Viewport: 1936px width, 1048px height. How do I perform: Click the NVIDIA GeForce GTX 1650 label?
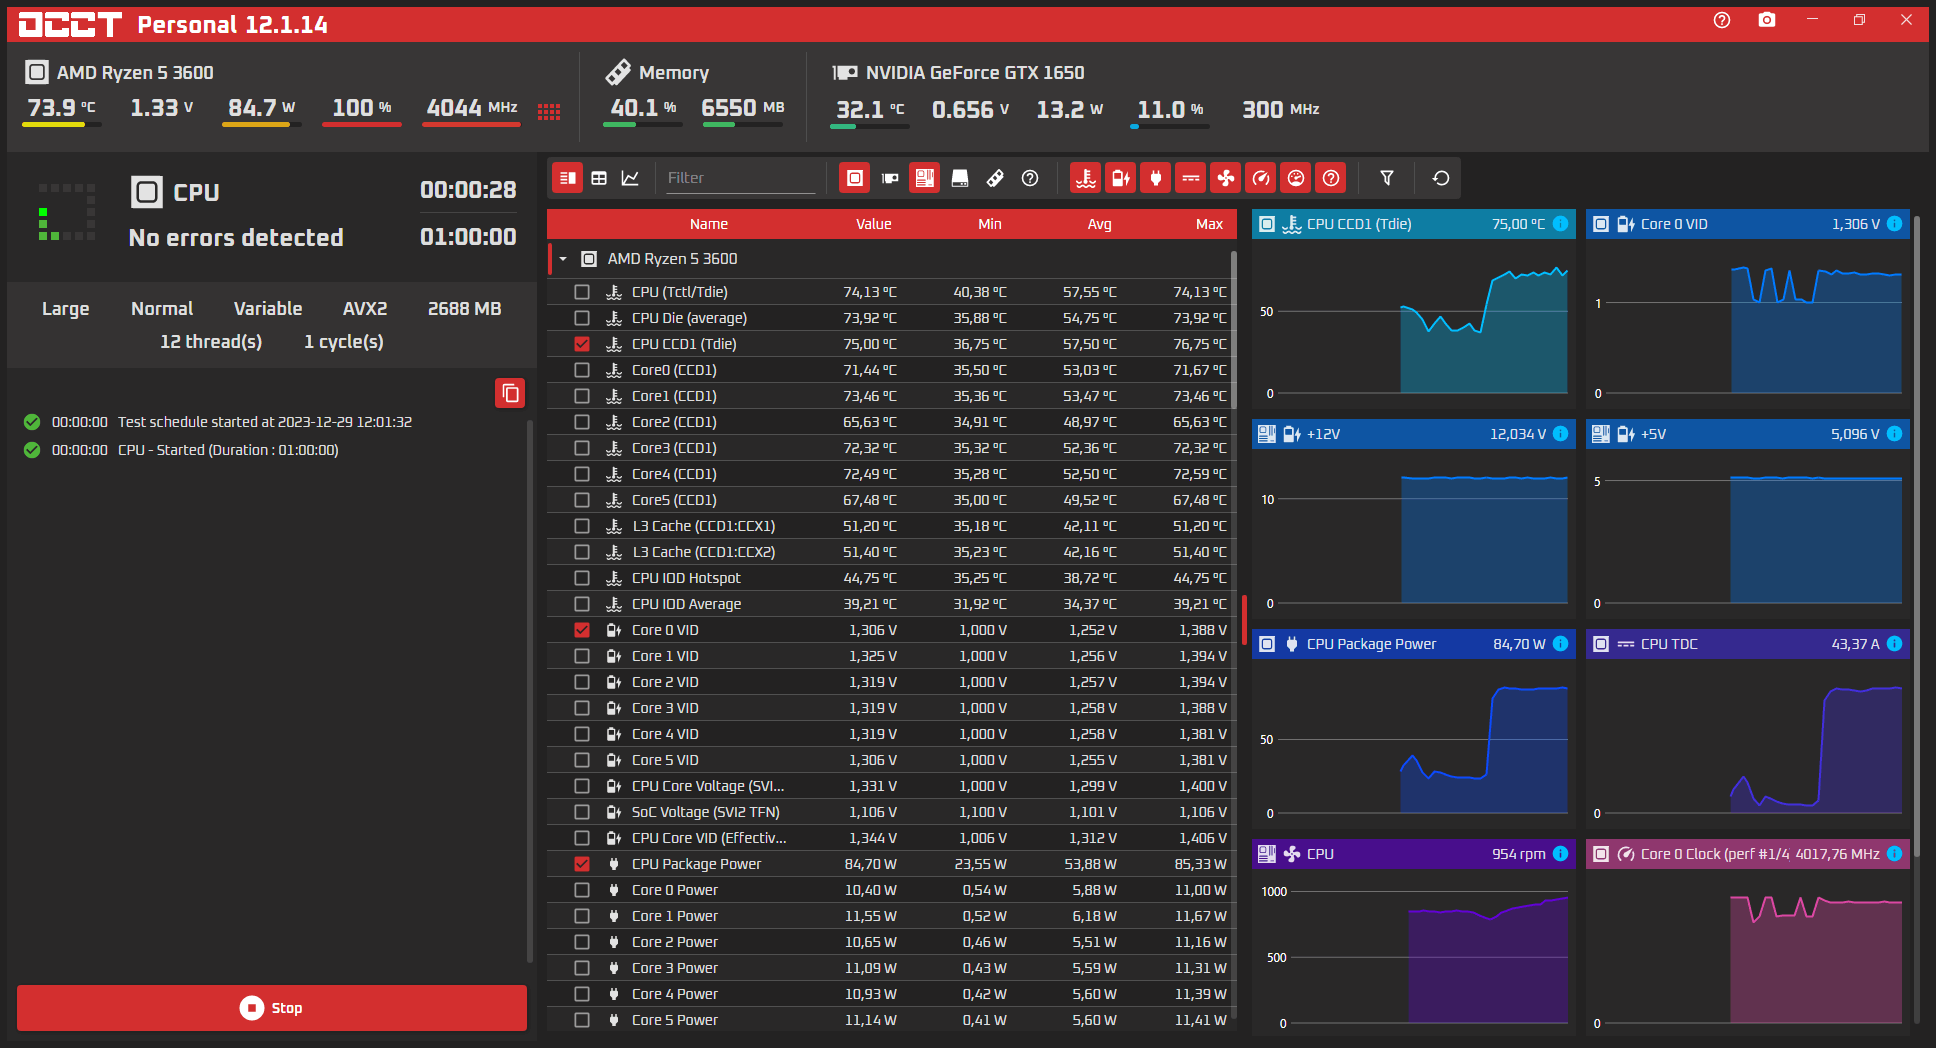(x=975, y=72)
